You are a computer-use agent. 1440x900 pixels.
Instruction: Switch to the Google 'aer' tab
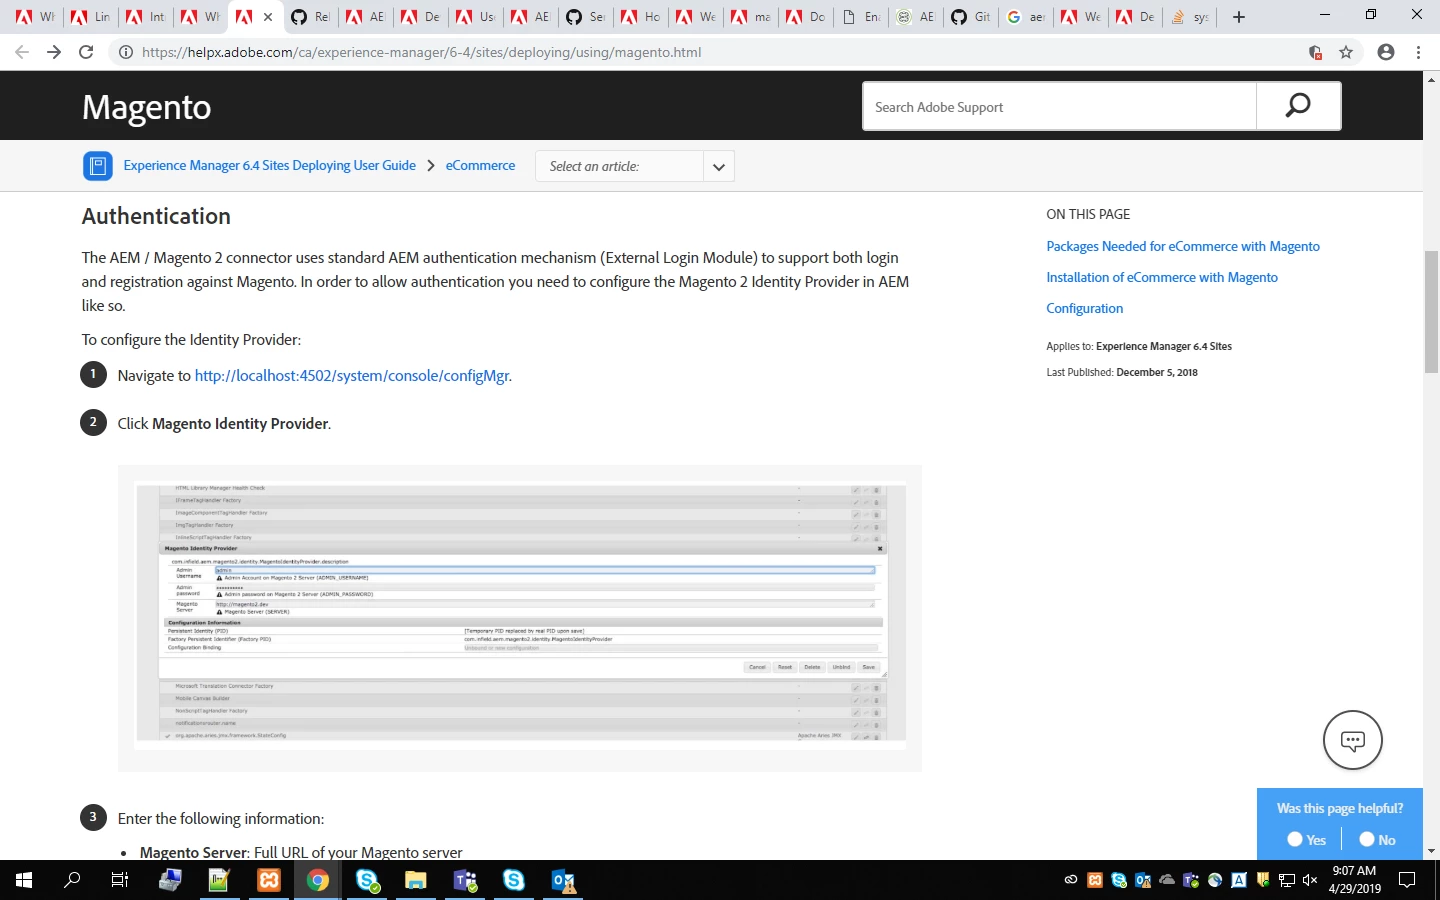[1026, 17]
